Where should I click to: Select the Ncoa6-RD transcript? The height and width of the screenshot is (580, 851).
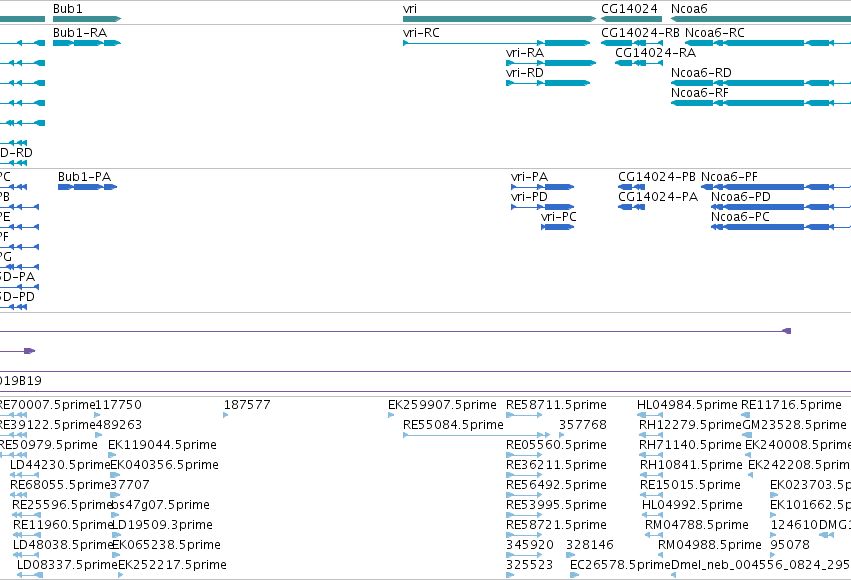pyautogui.click(x=761, y=83)
